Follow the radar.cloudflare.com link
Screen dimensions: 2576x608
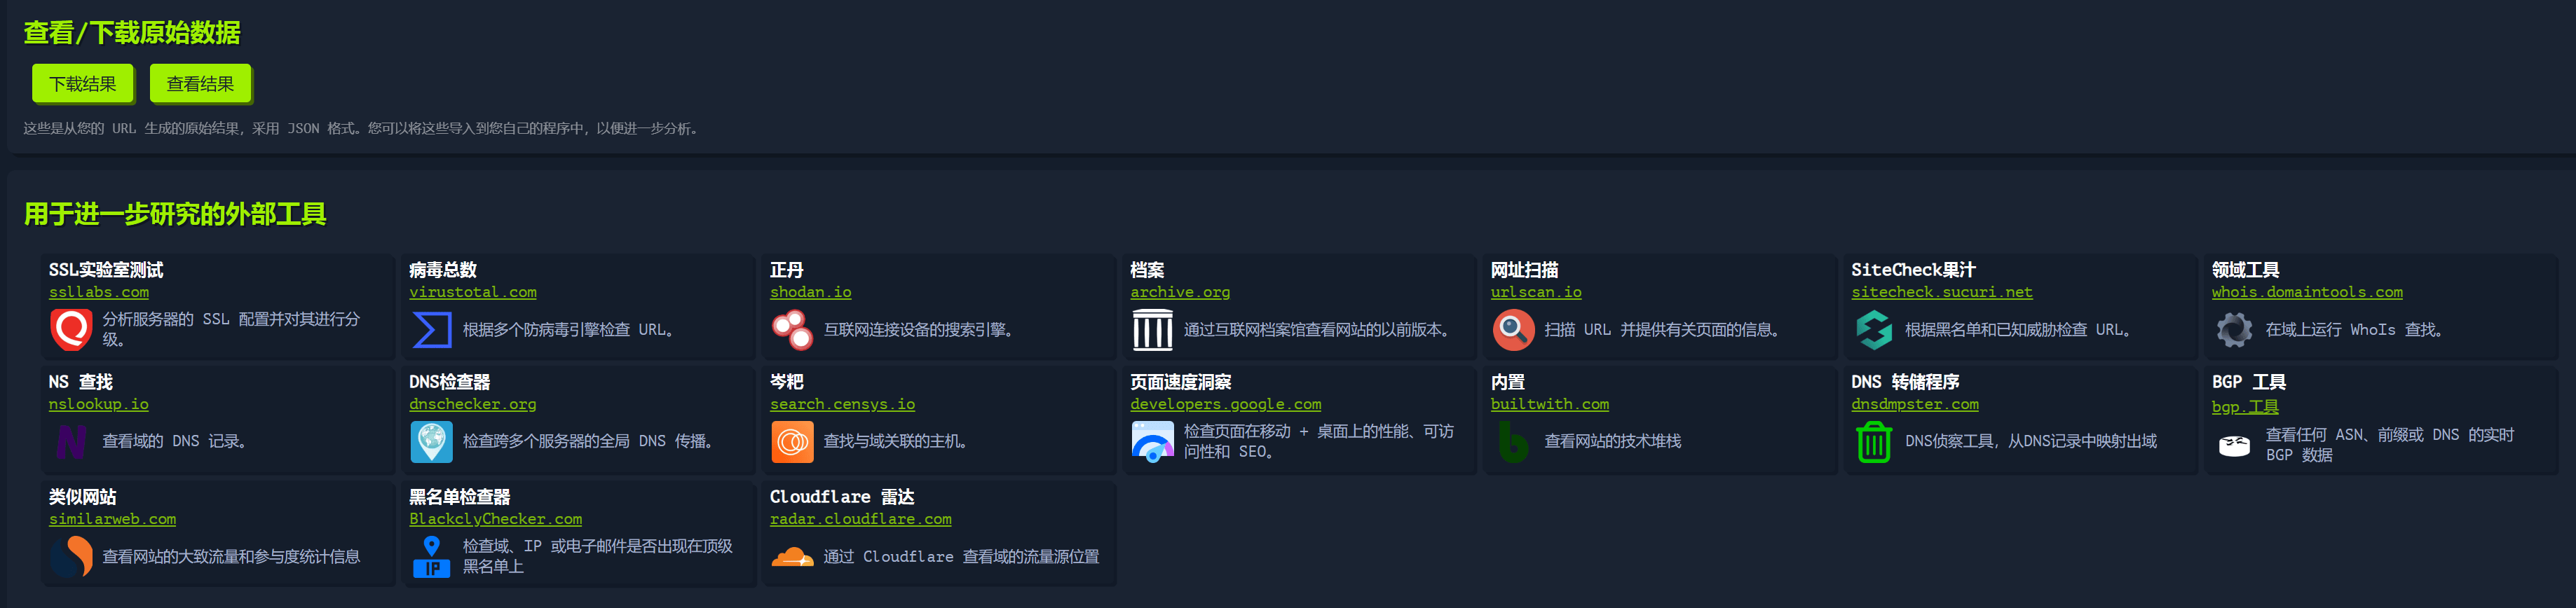point(860,519)
